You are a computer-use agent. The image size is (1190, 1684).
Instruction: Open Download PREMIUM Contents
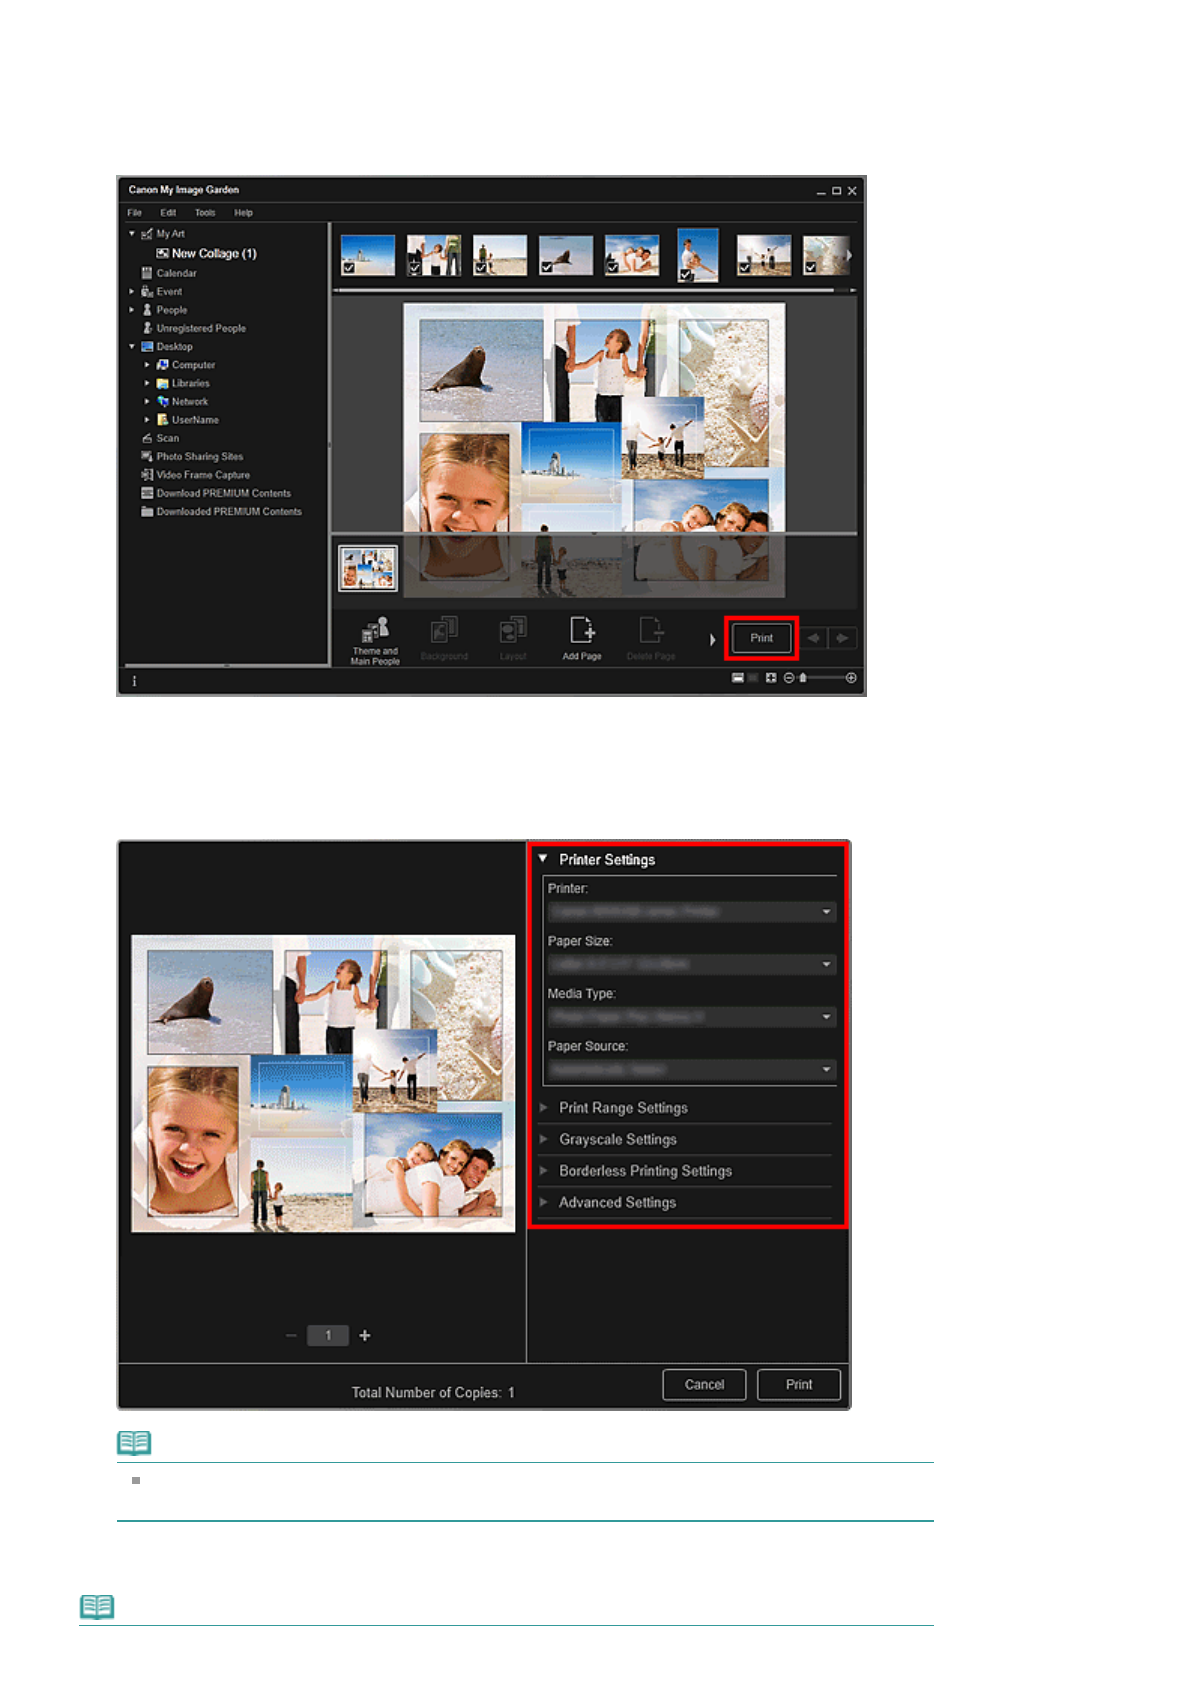(223, 493)
